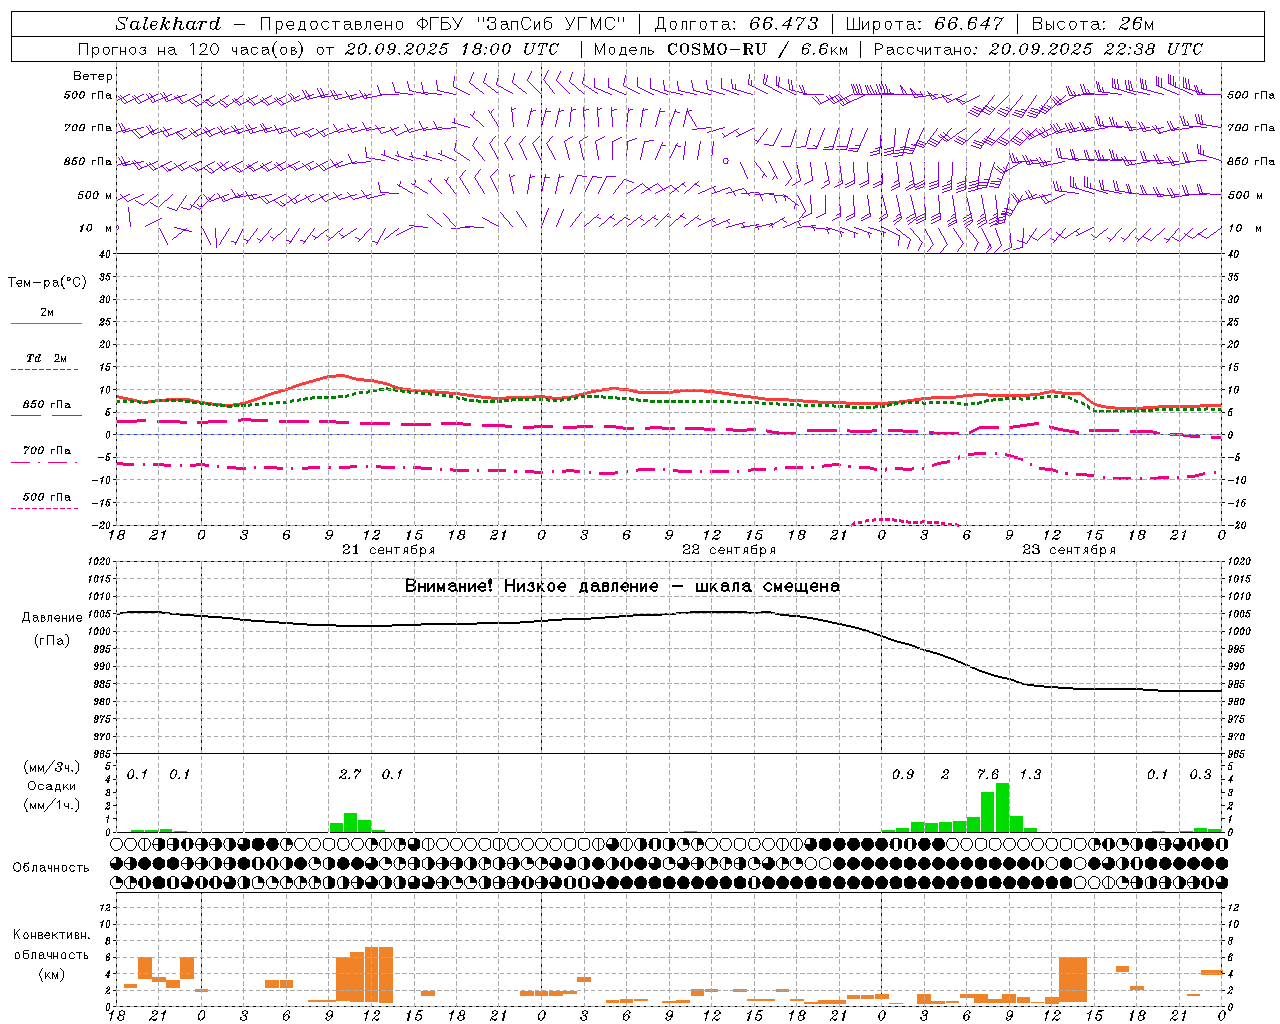Select forecast start time 20.09.2025 18:00 UTC
Viewport: 1280px width, 1024px height.
click(x=452, y=49)
